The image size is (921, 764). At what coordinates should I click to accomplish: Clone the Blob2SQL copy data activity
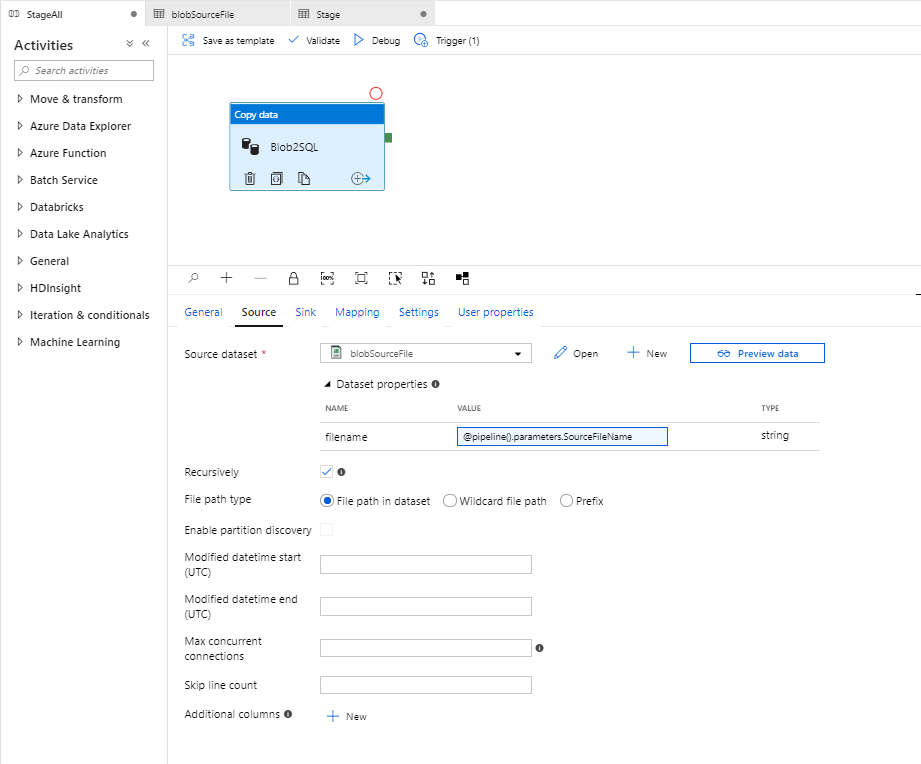click(x=301, y=178)
